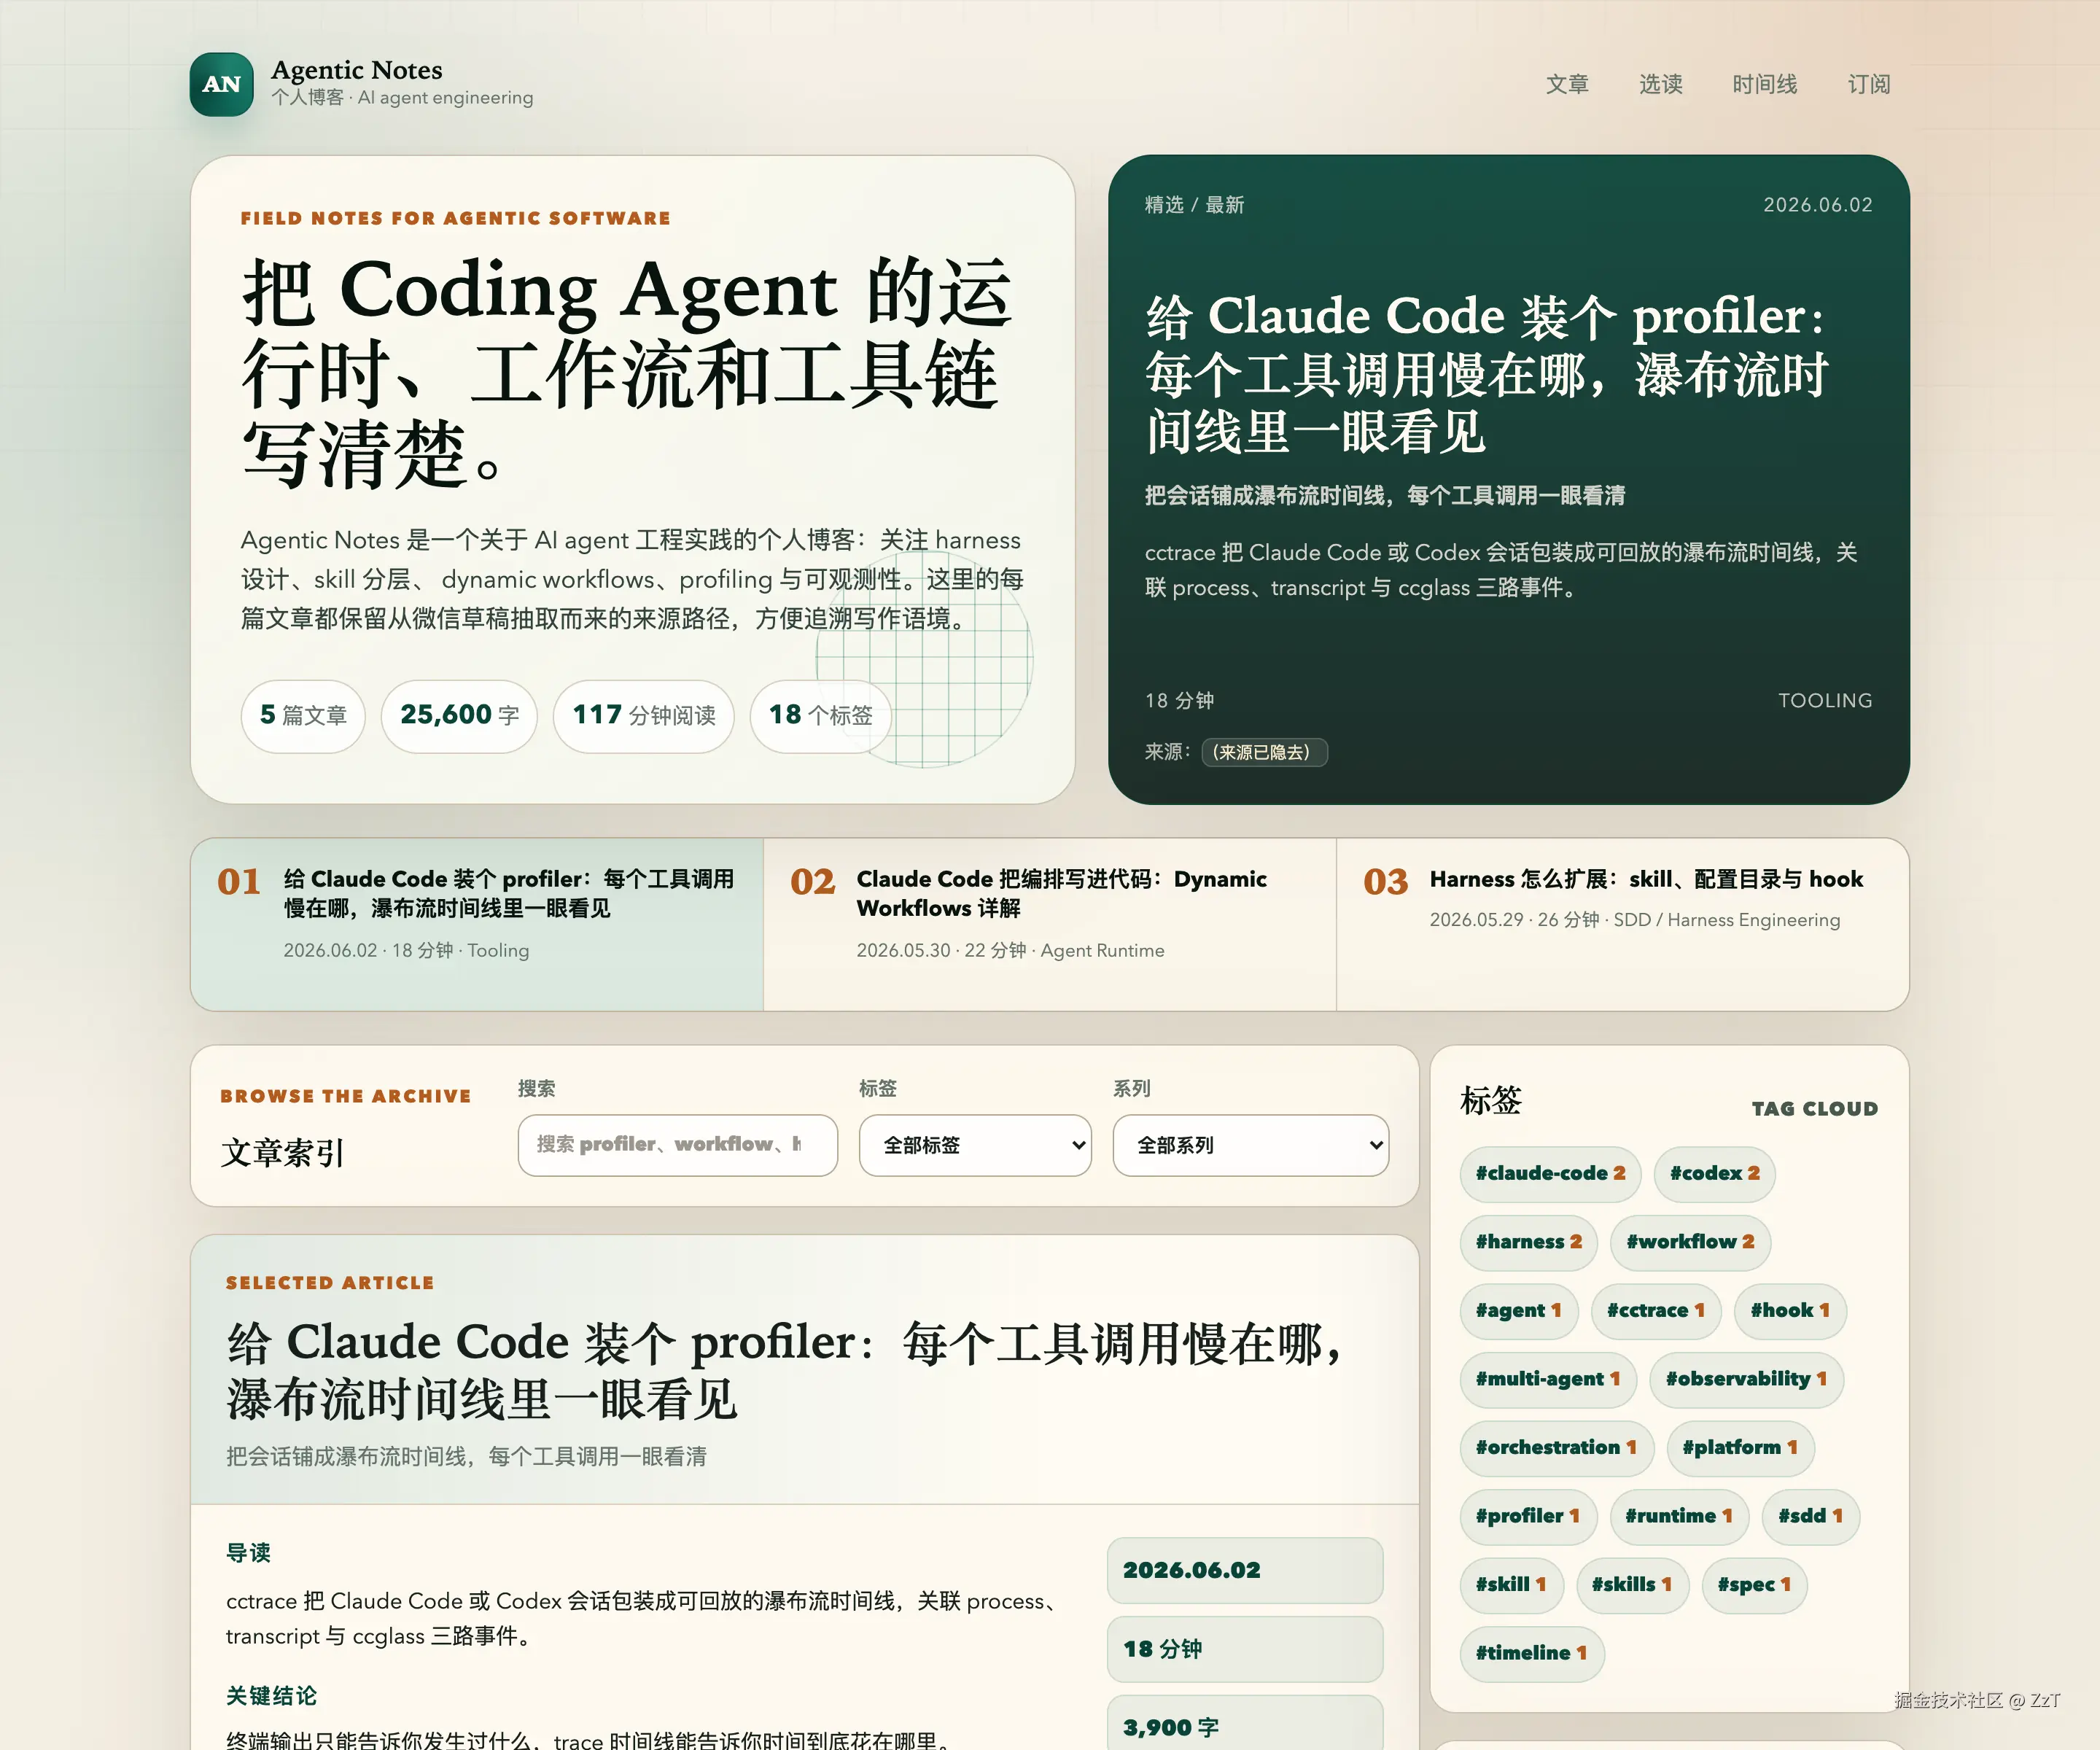Click the TAG CLOUD heading label
The image size is (2100, 1750).
coord(1815,1108)
